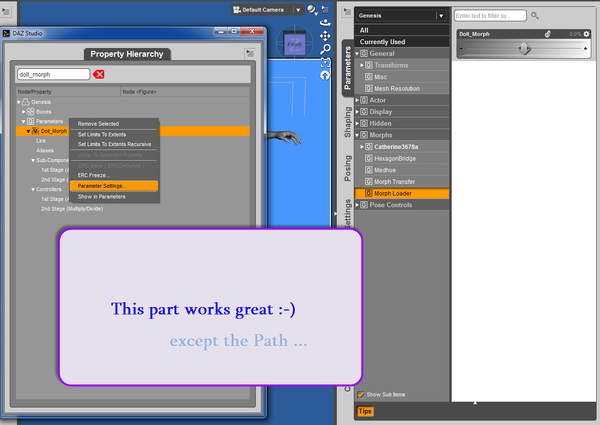The image size is (600, 425).
Task: Clear the doll_morph filter with red X
Action: click(x=99, y=74)
